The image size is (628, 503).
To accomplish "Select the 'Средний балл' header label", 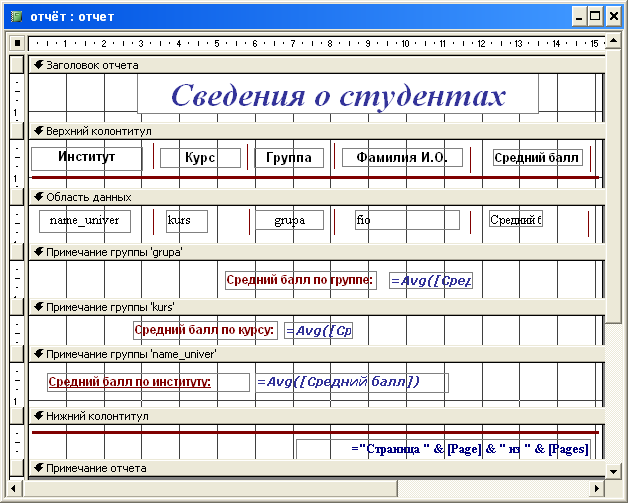I will (x=537, y=158).
